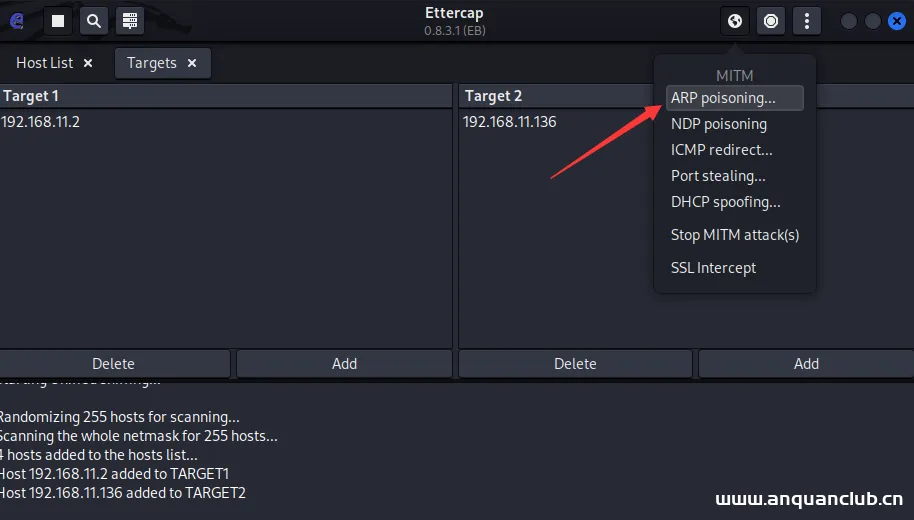Select ARP poisoning from MITM menu
The height and width of the screenshot is (520, 914).
click(x=723, y=98)
